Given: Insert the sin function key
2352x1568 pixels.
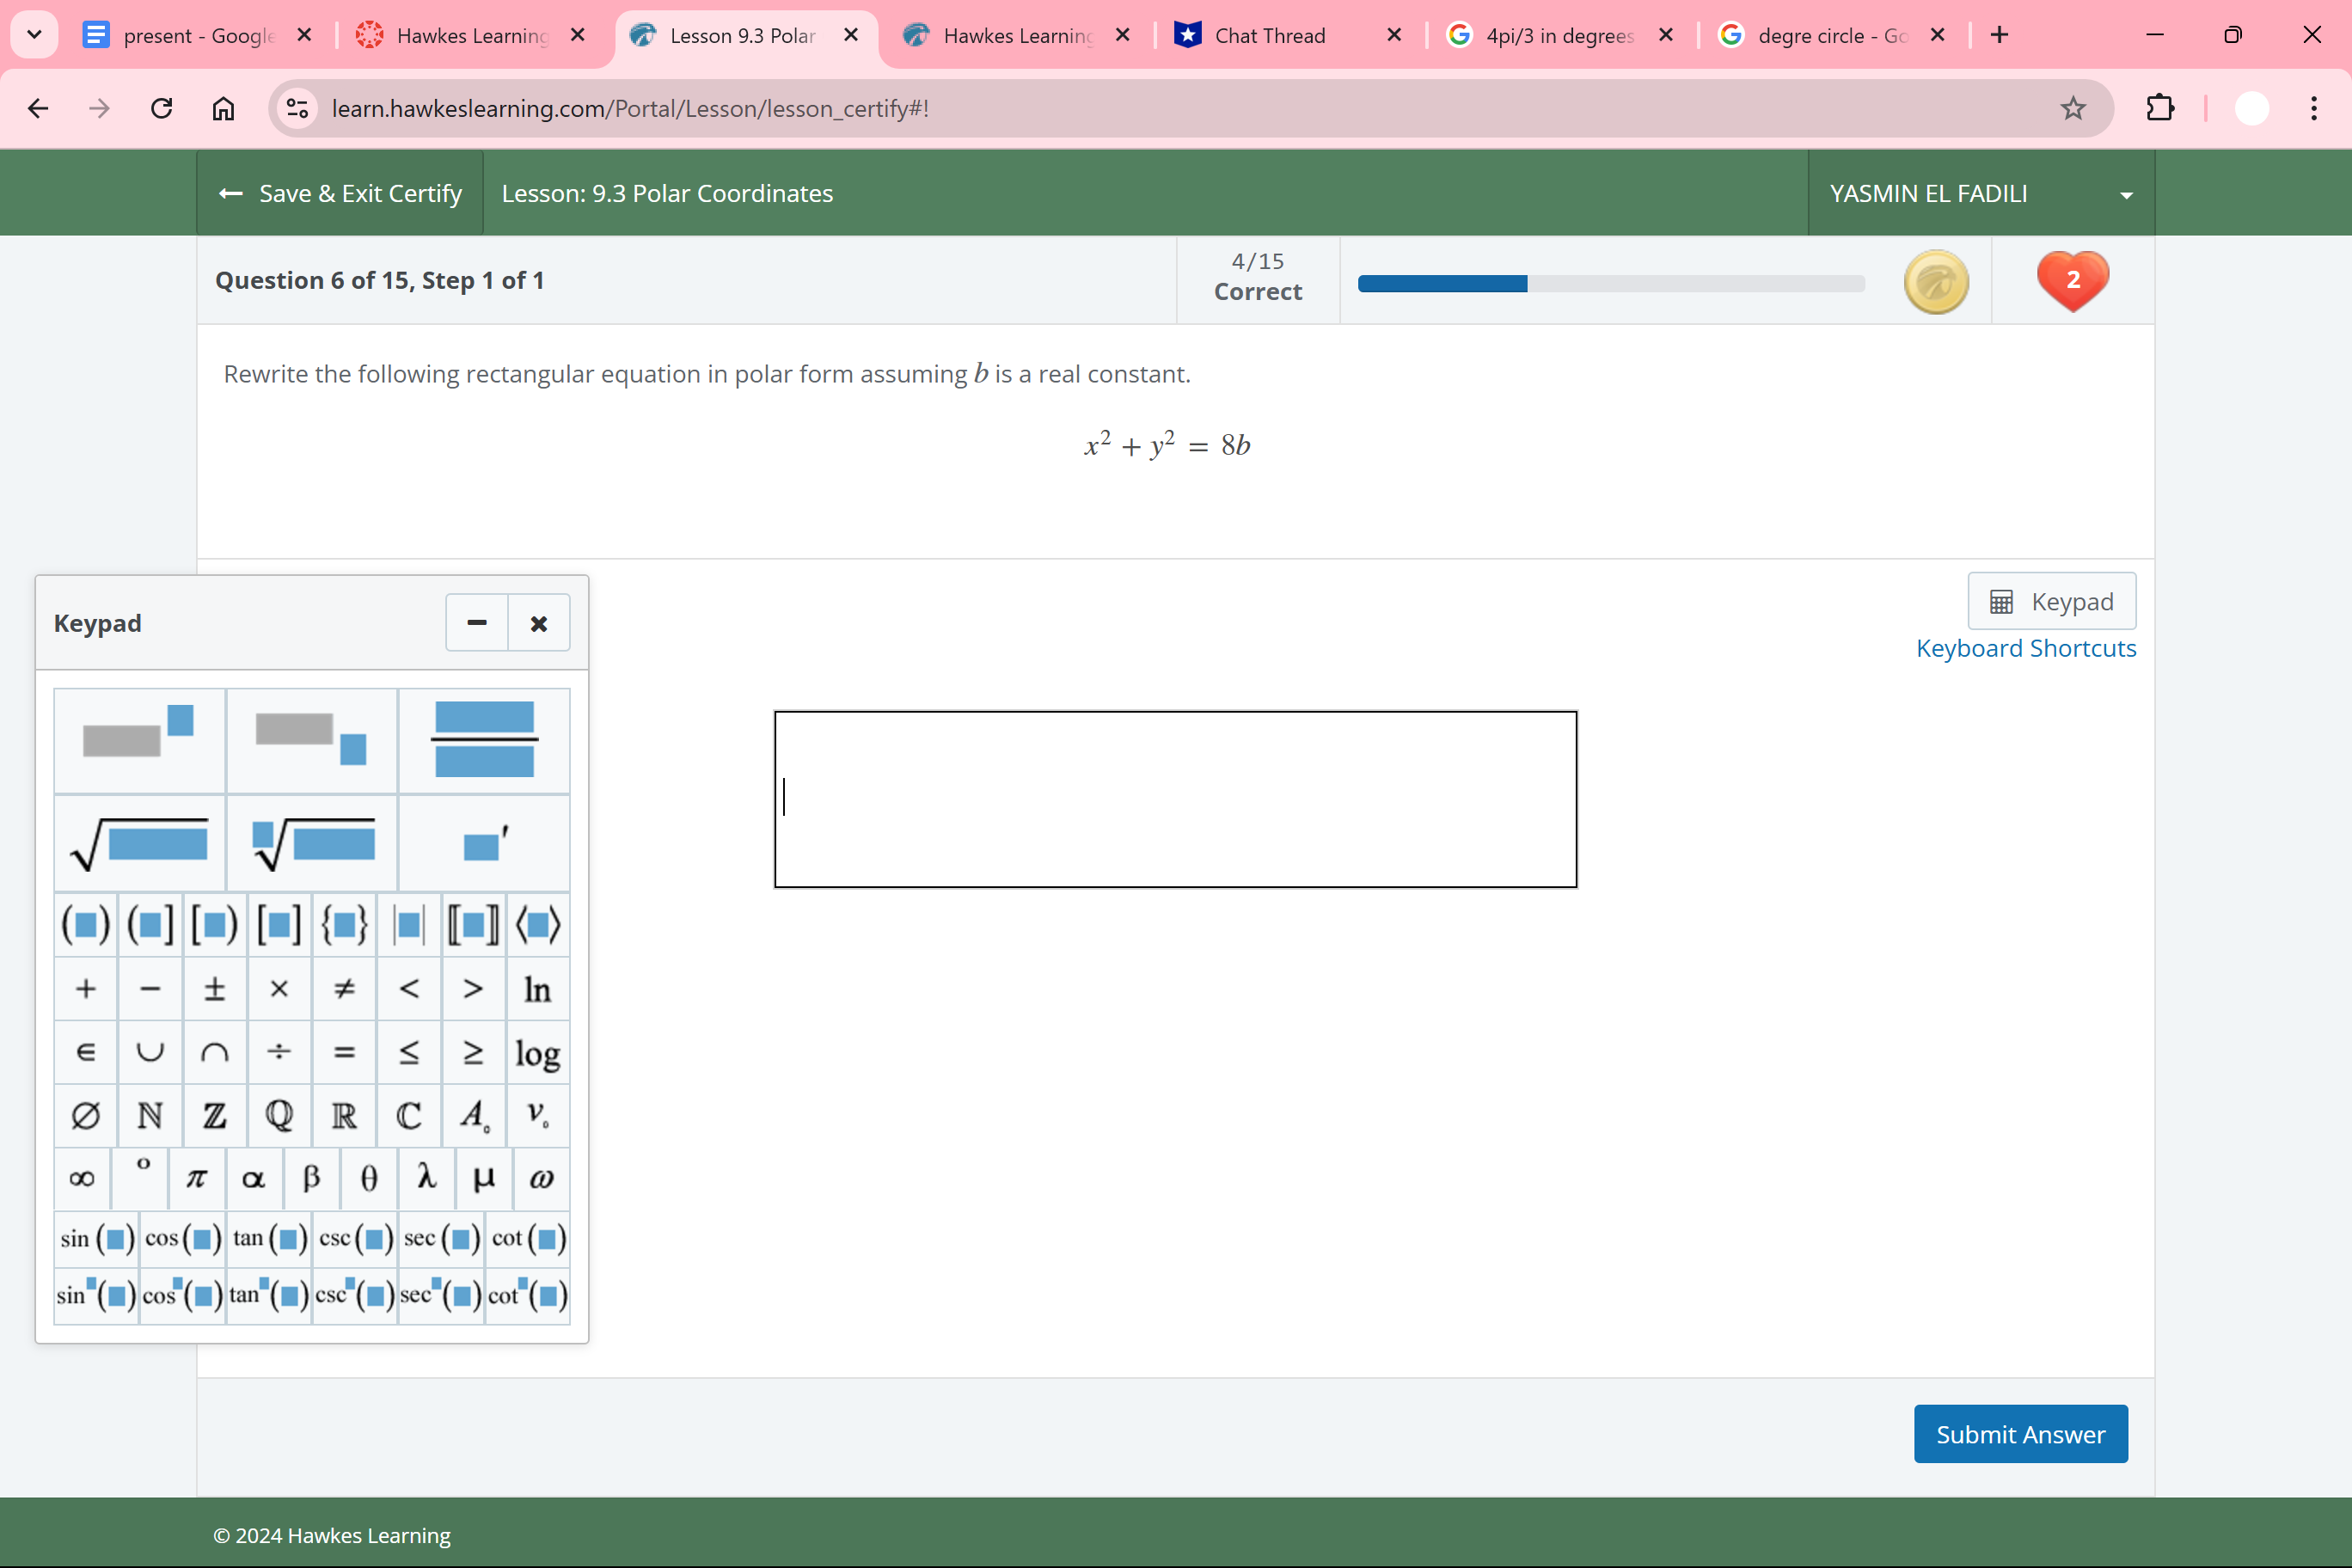Looking at the screenshot, I should pyautogui.click(x=97, y=1239).
